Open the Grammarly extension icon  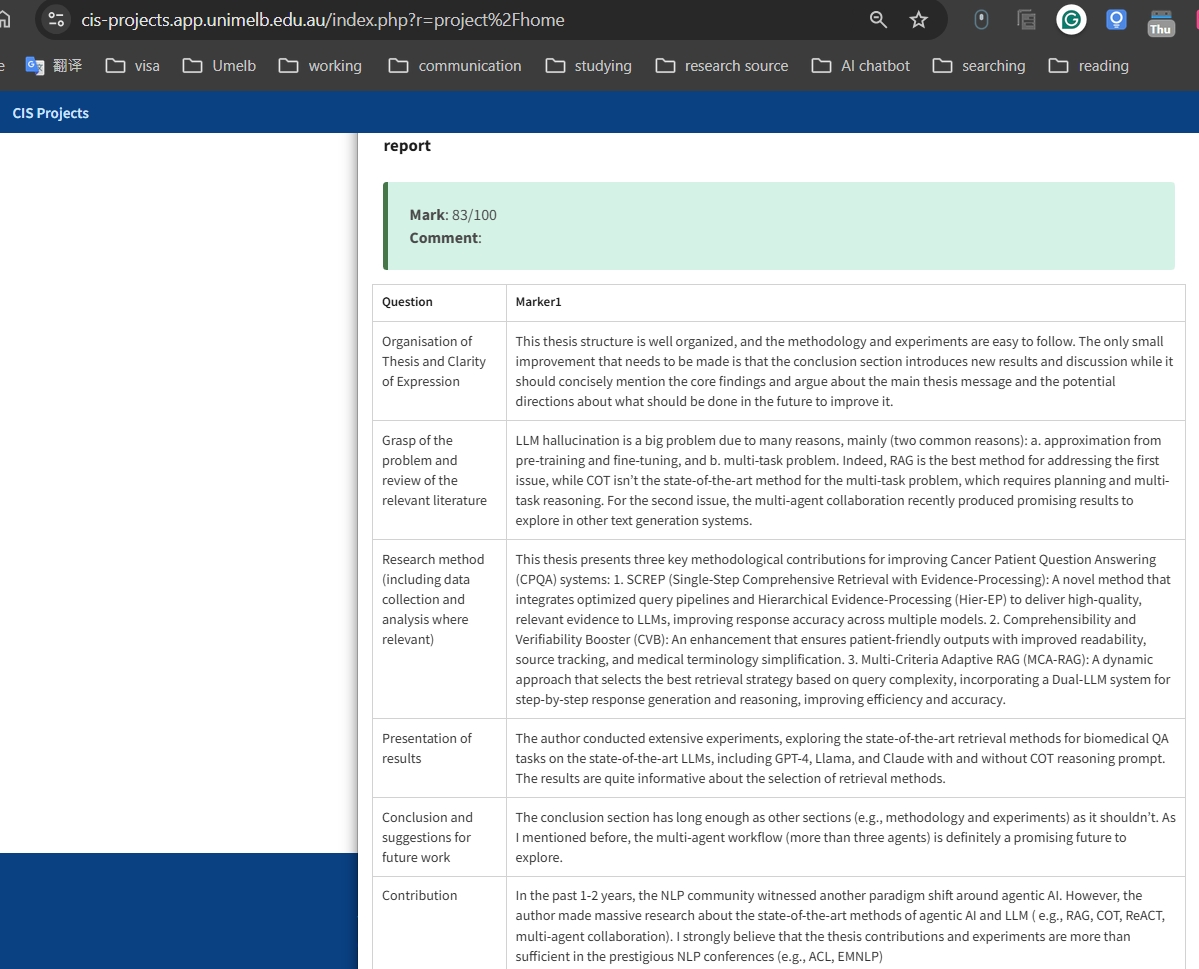[x=1071, y=20]
